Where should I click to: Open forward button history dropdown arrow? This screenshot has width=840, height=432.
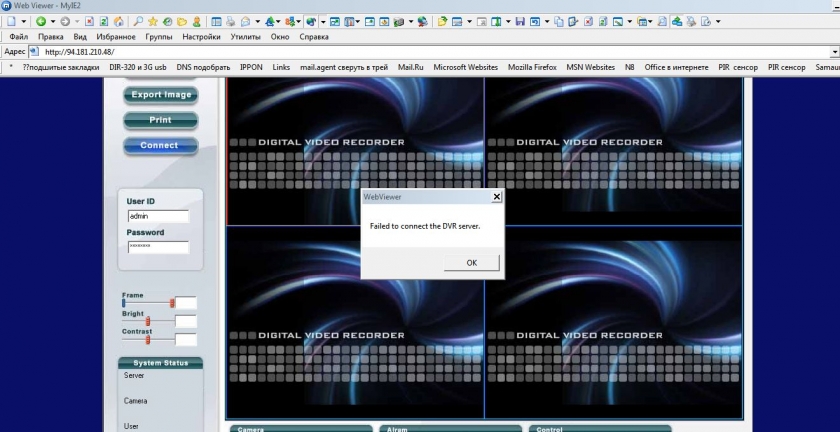(77, 21)
